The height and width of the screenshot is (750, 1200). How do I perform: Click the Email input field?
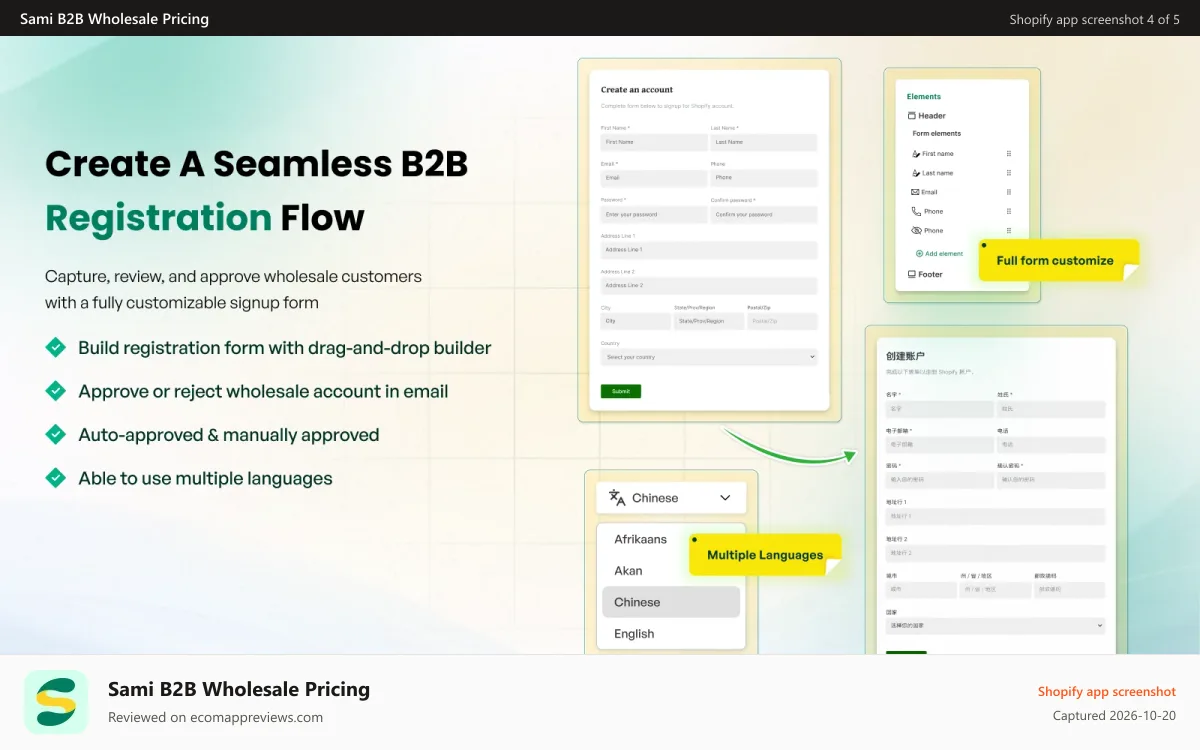point(654,178)
